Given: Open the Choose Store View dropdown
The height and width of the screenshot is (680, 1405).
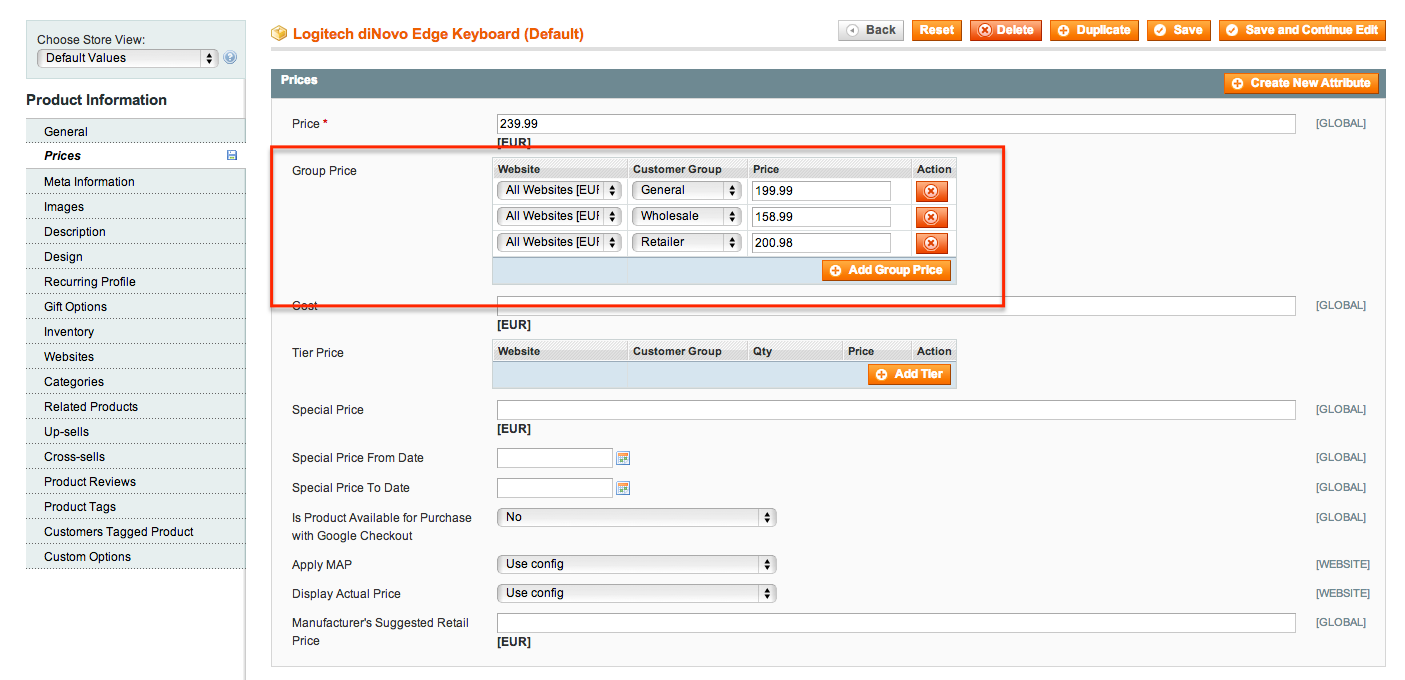Looking at the screenshot, I should click(x=127, y=58).
